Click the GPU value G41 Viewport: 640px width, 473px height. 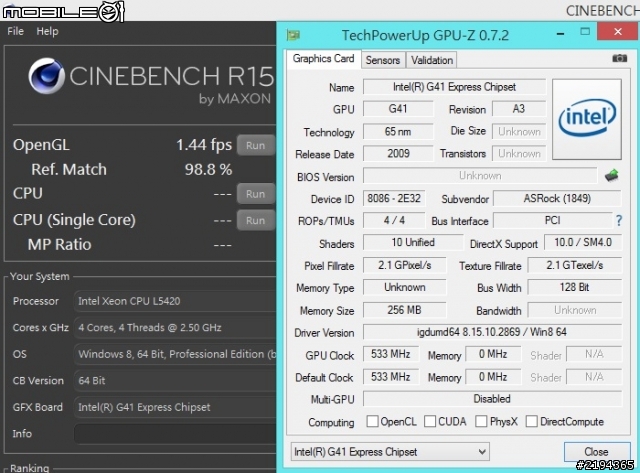(398, 109)
